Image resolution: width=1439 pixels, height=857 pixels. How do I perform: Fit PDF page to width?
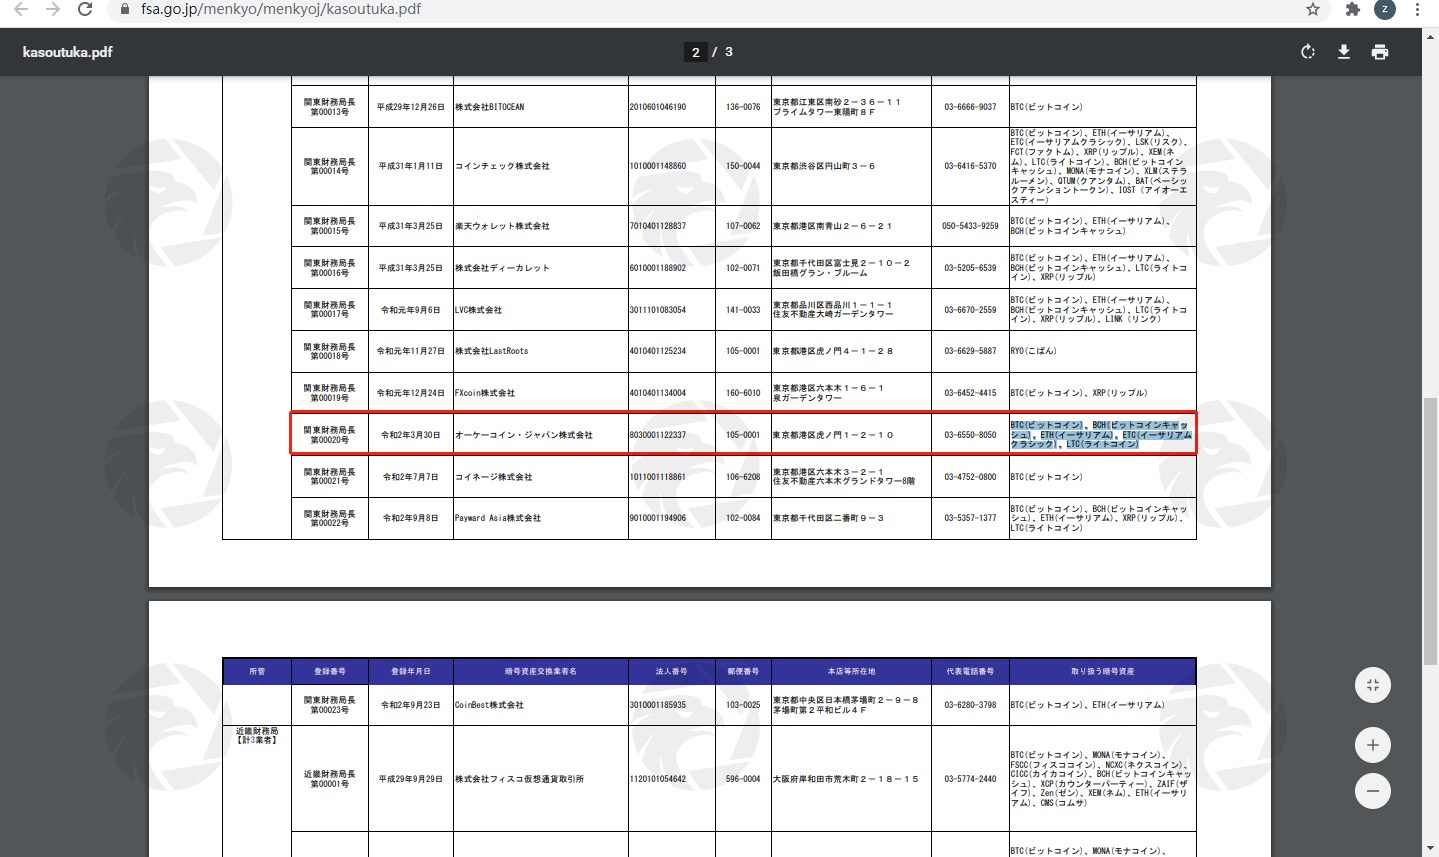[x=1373, y=685]
